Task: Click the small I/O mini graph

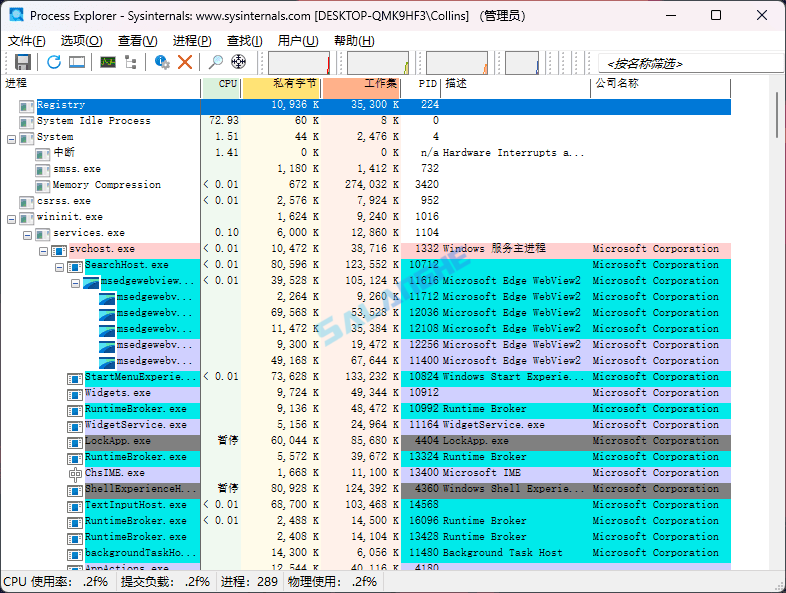Action: click(x=522, y=63)
